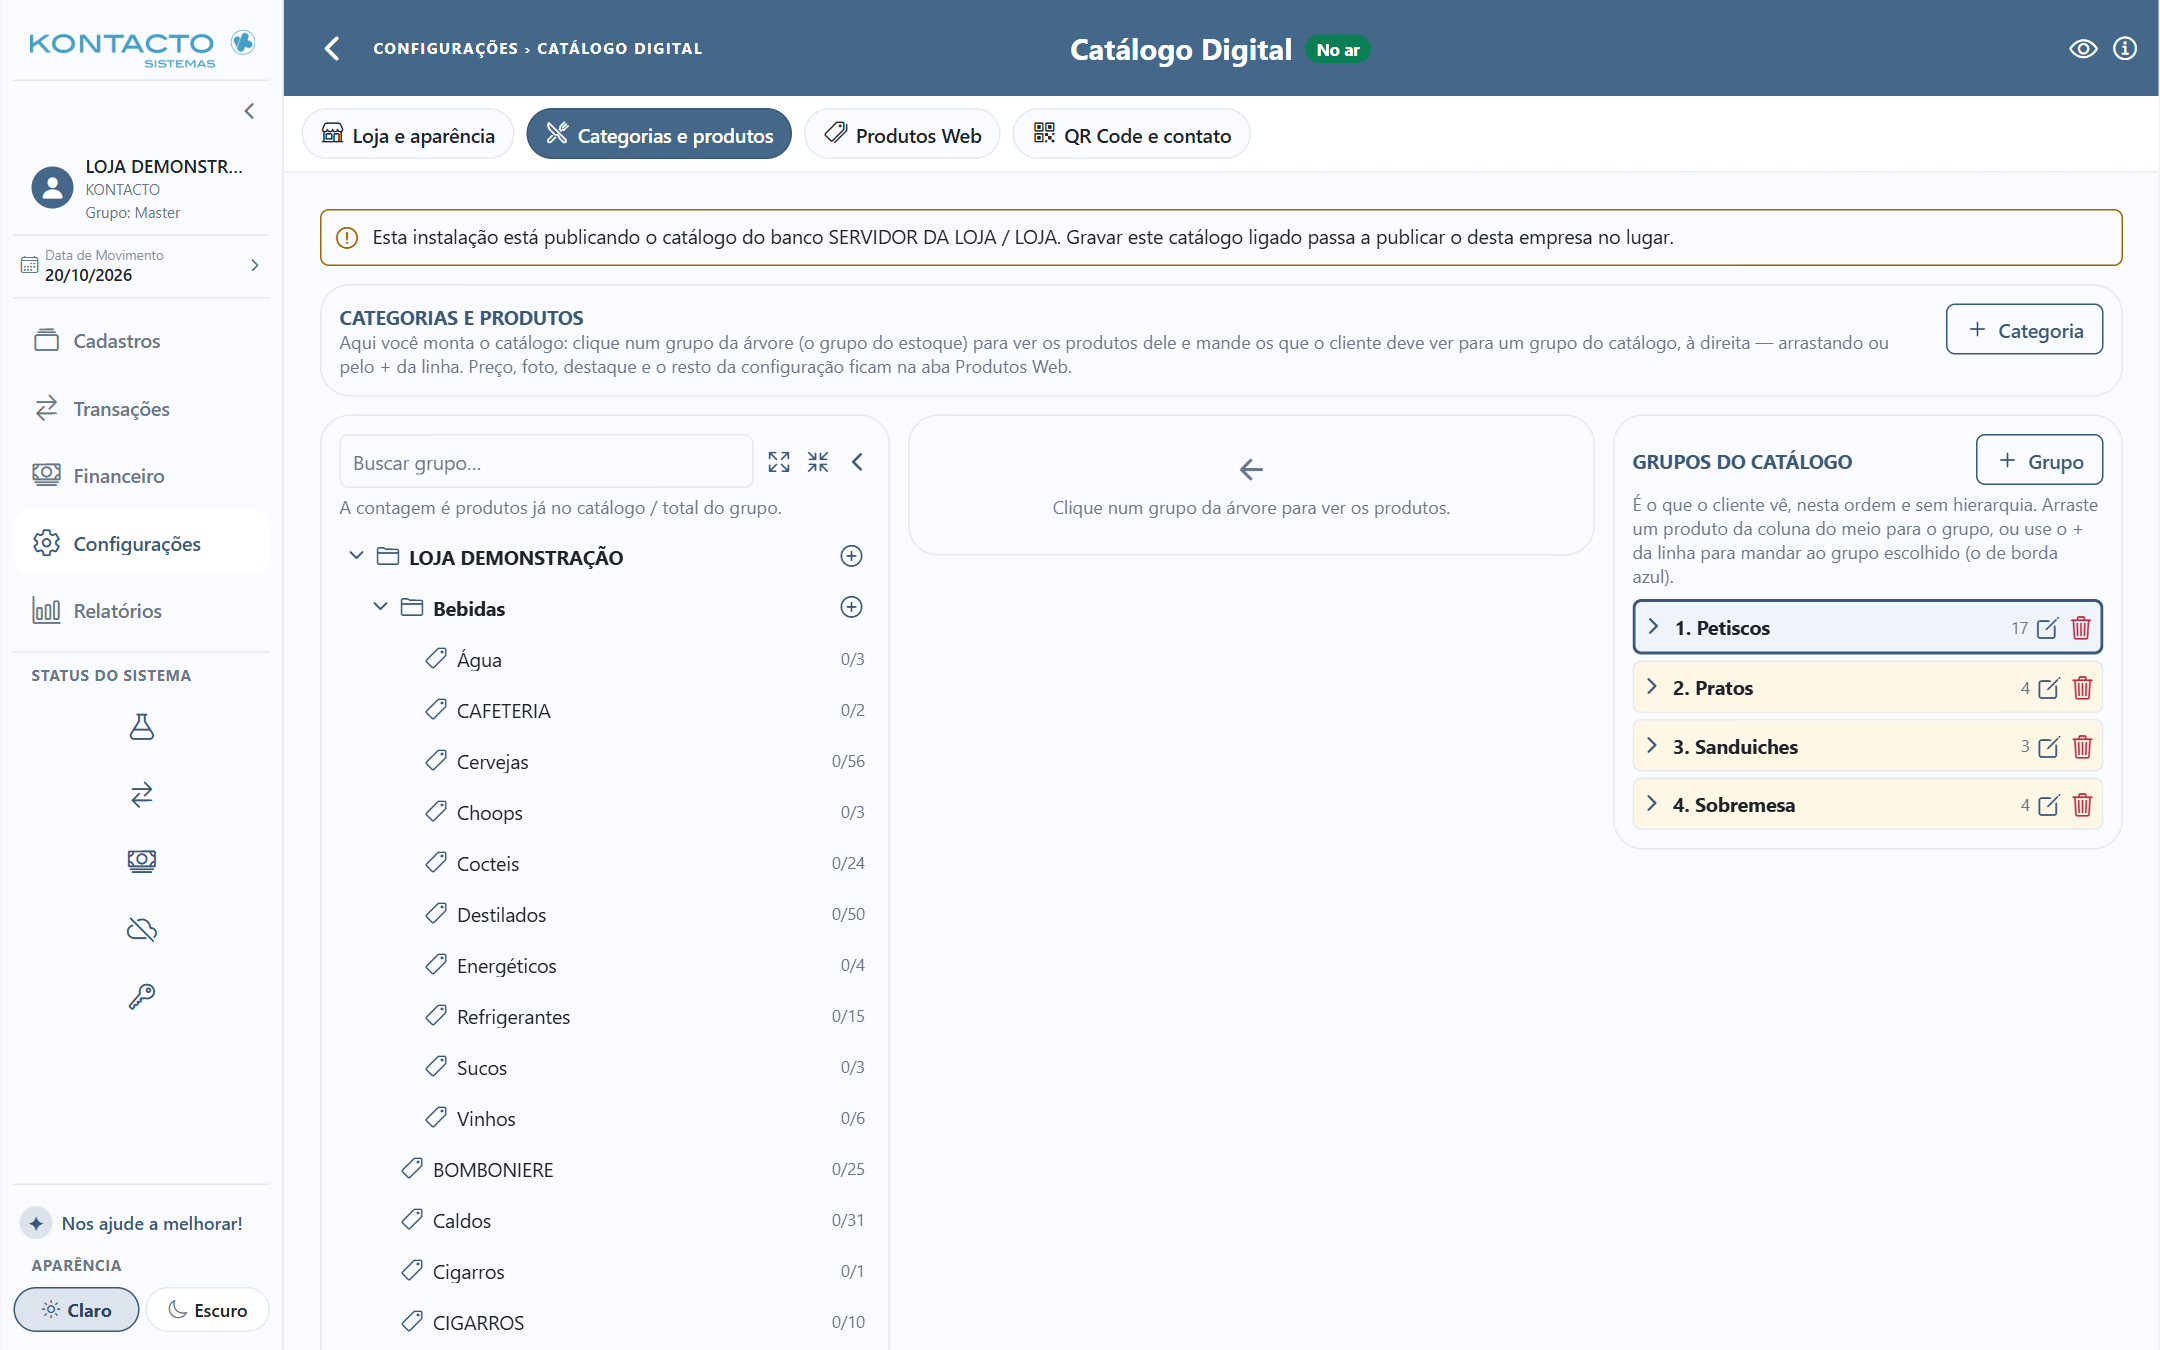Collapse all tree groups icon

(818, 462)
